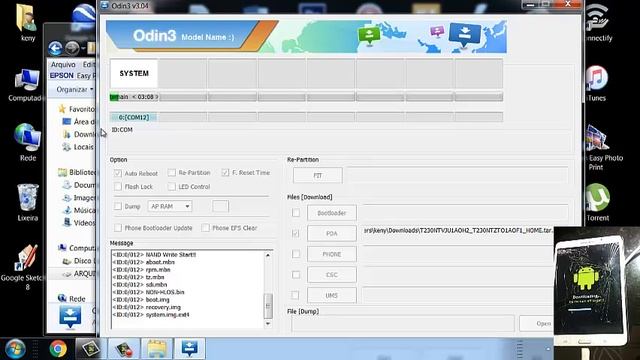Toggle the checkbox beside Bootloader button
Viewport: 640px width, 360px height.
pyautogui.click(x=296, y=213)
